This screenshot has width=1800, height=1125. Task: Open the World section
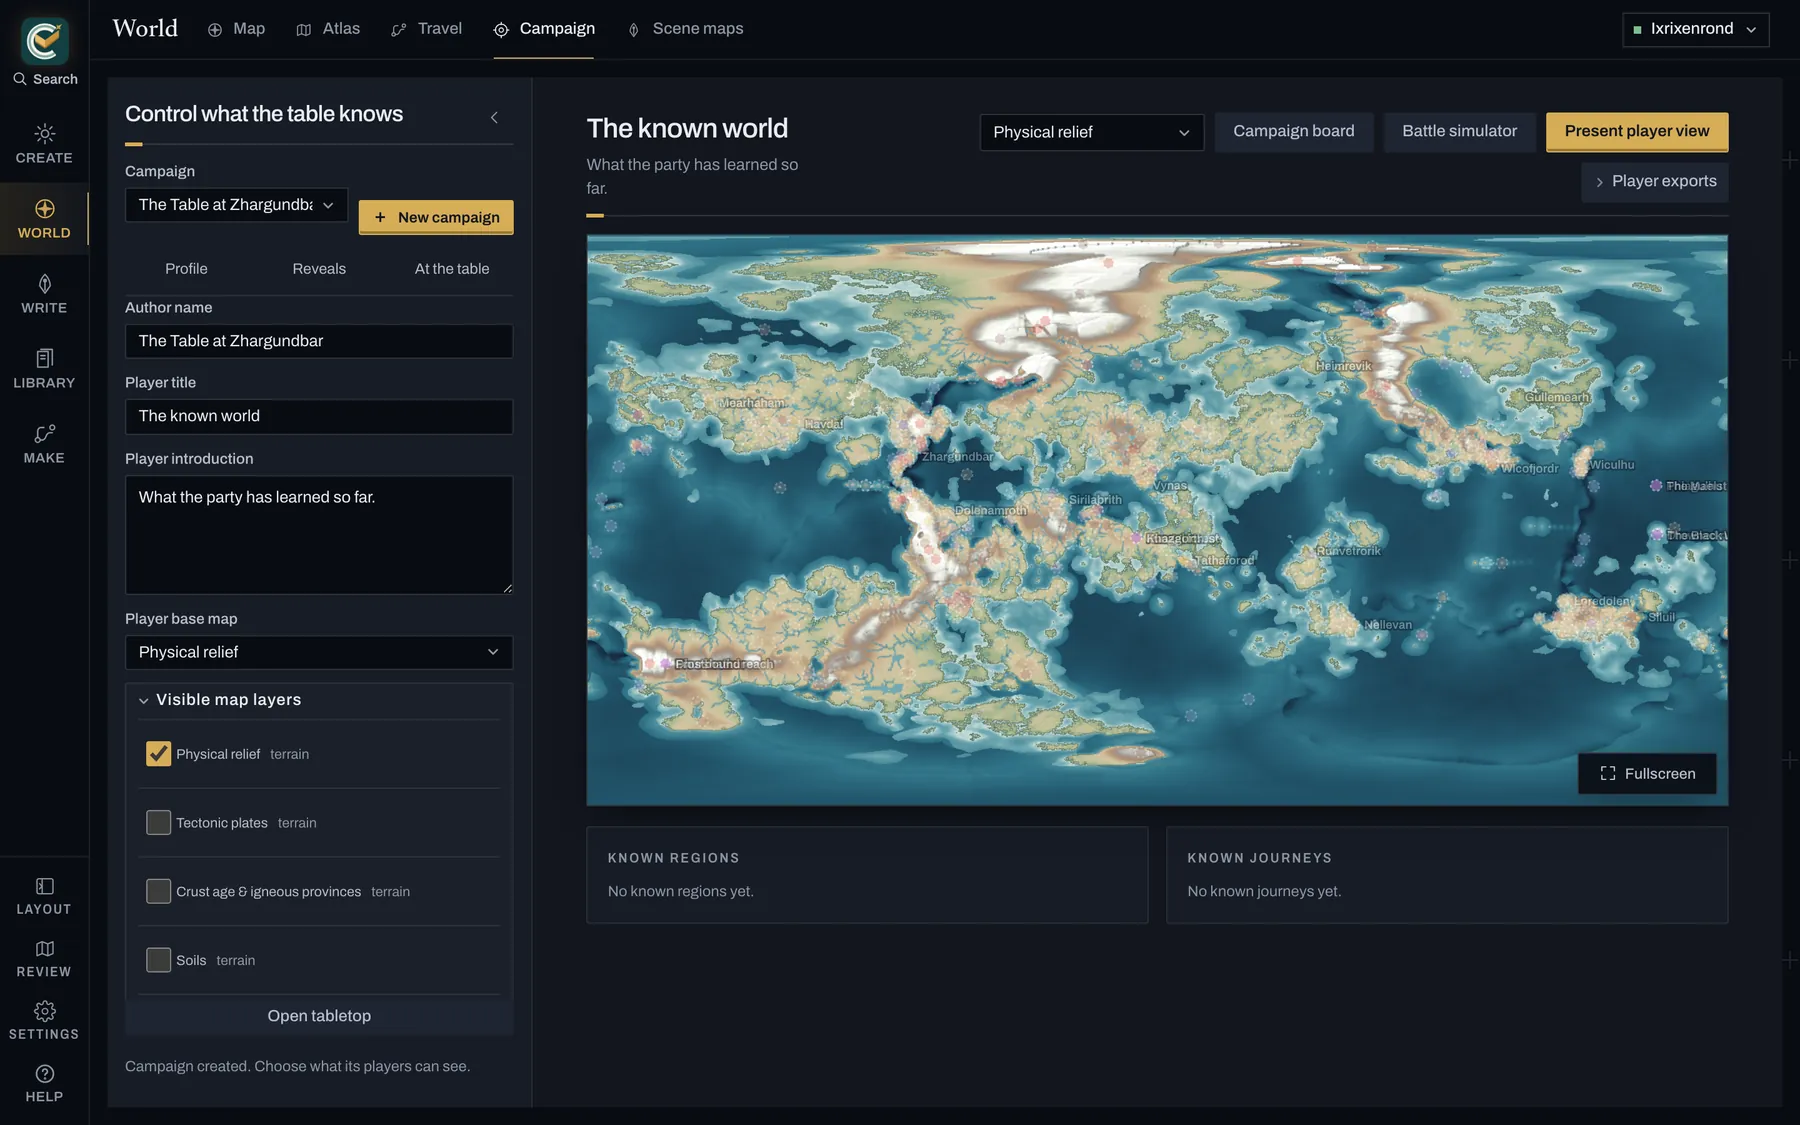pyautogui.click(x=44, y=219)
